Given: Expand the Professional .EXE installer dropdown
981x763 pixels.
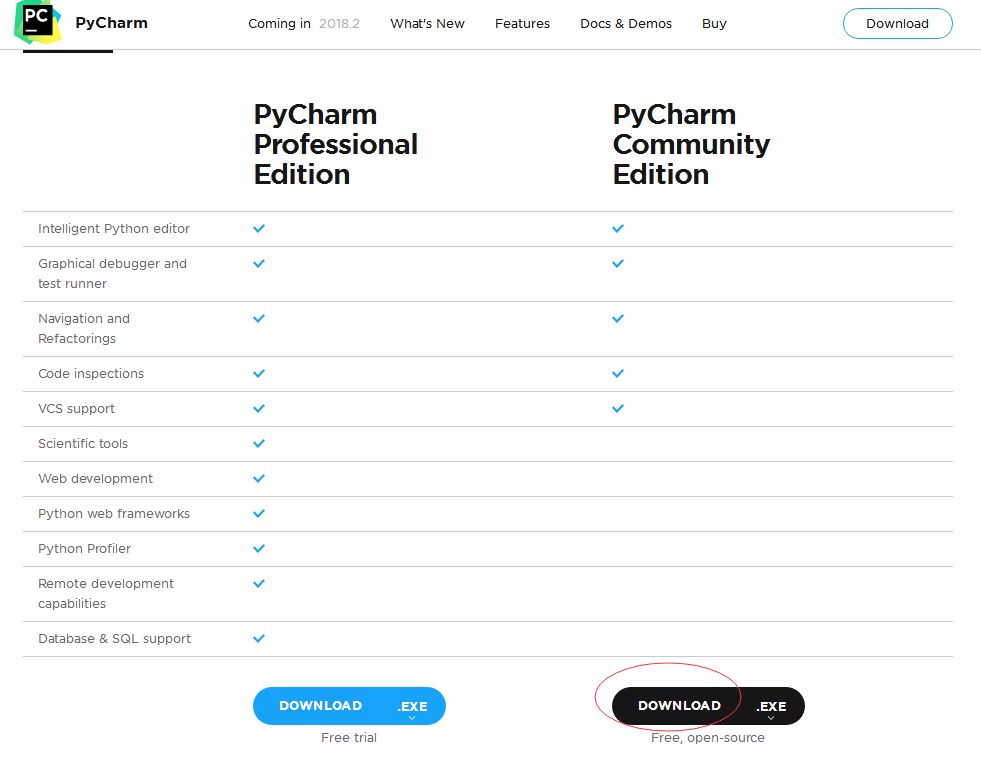Looking at the screenshot, I should [412, 707].
